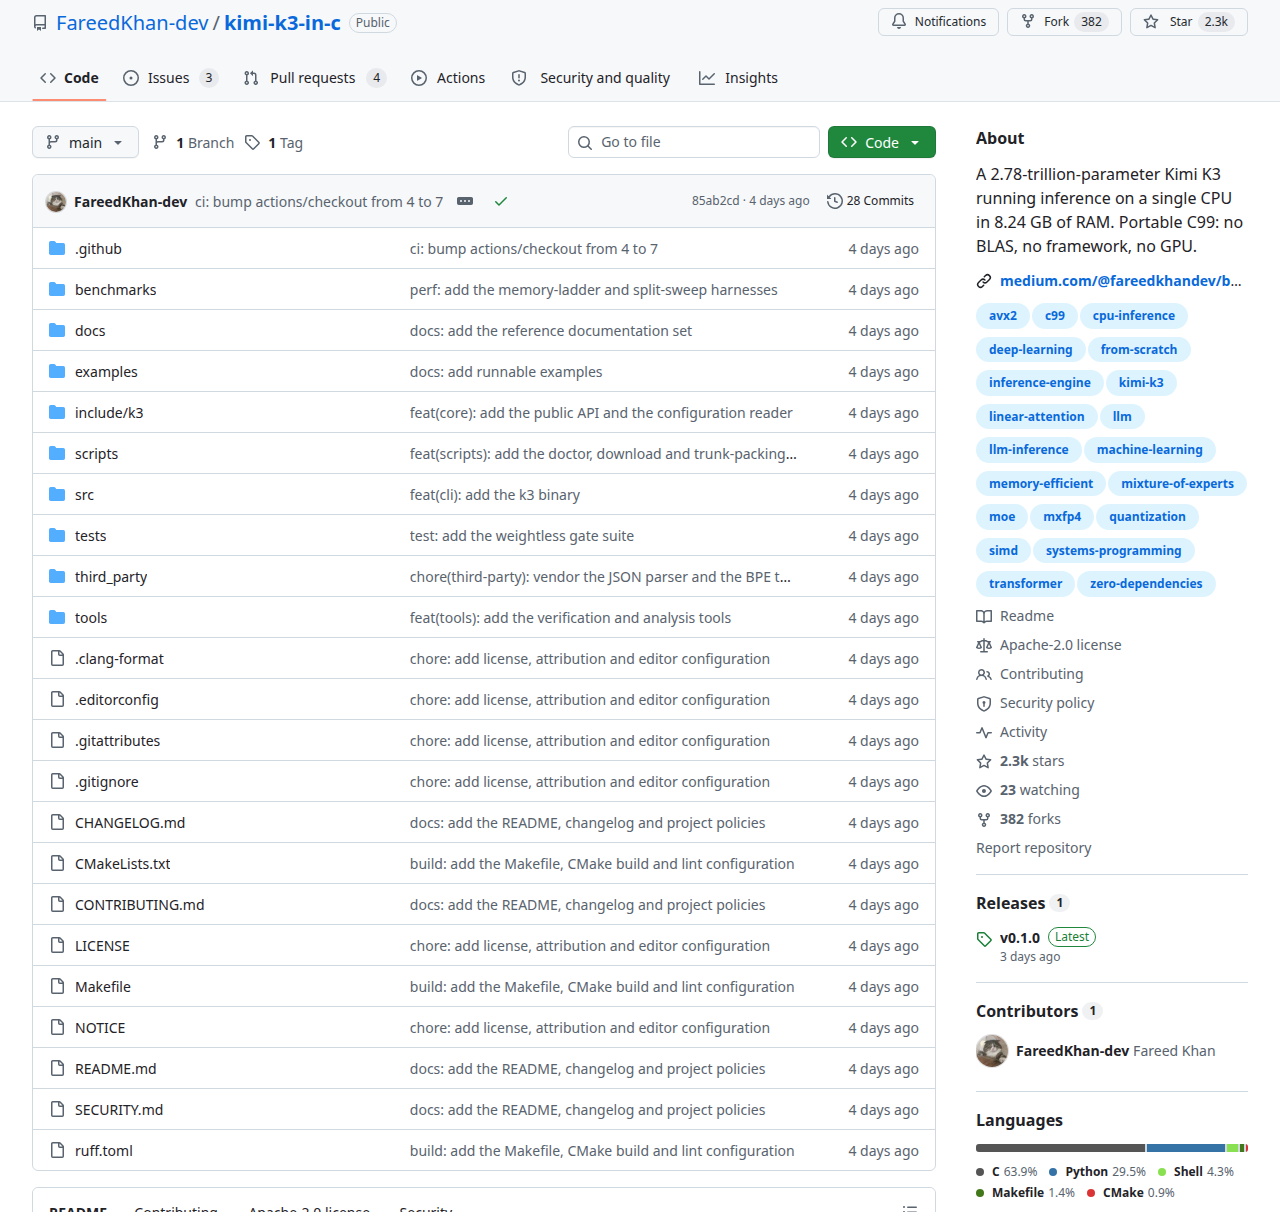Open the green Code dropdown button

click(881, 142)
